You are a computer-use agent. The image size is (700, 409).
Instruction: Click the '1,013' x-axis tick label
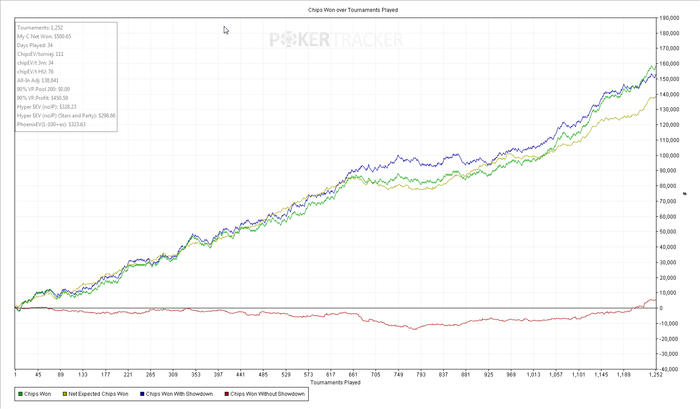coord(533,375)
